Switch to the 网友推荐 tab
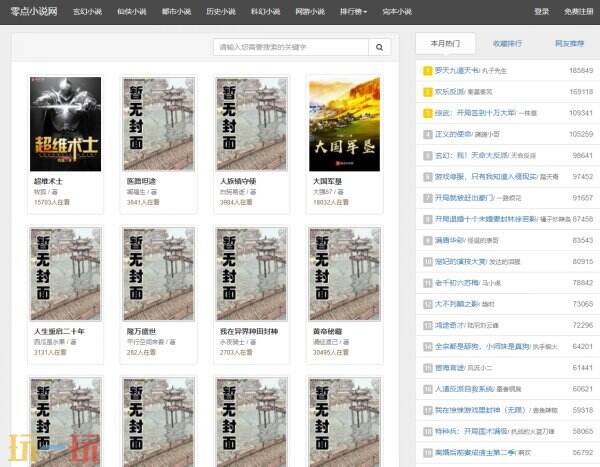Screen dimensions: 600x467 pos(569,44)
